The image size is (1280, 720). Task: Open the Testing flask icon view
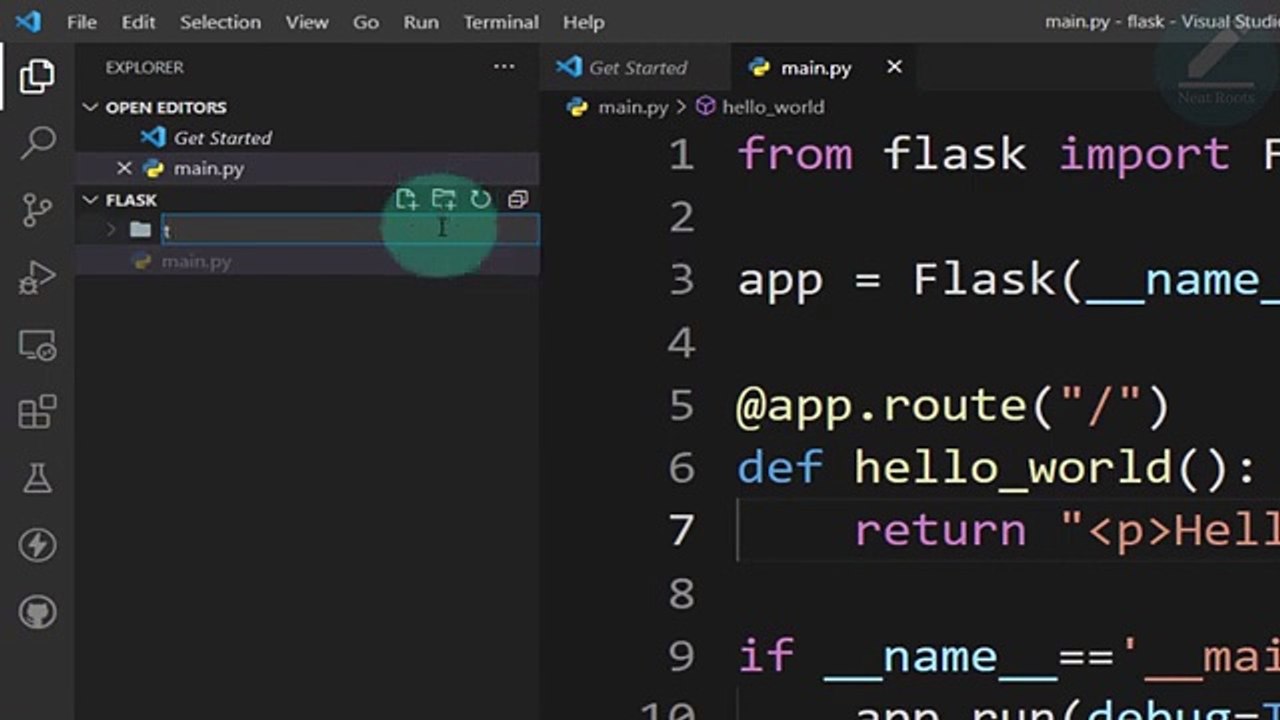[x=37, y=478]
